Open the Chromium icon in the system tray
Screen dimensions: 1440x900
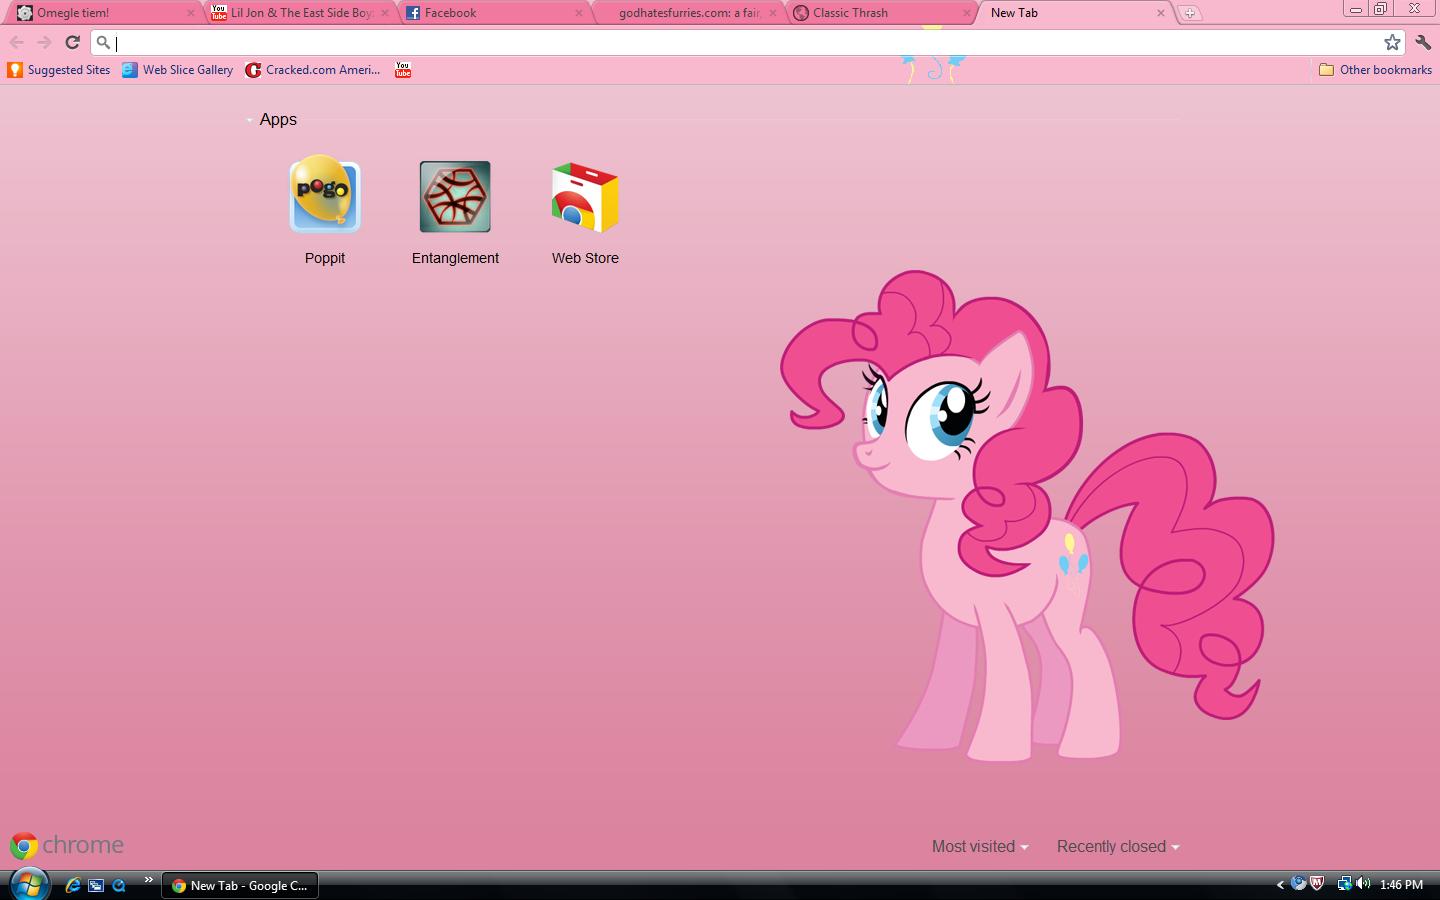click(x=1298, y=884)
